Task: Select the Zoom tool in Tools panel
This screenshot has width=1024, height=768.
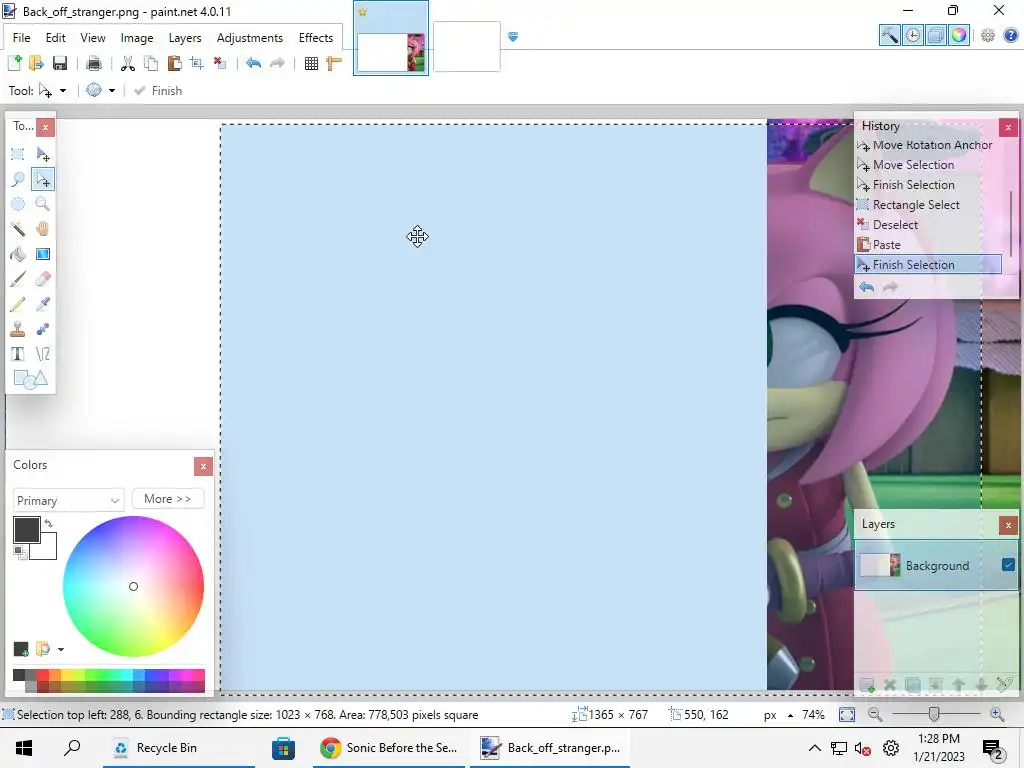Action: click(x=42, y=204)
